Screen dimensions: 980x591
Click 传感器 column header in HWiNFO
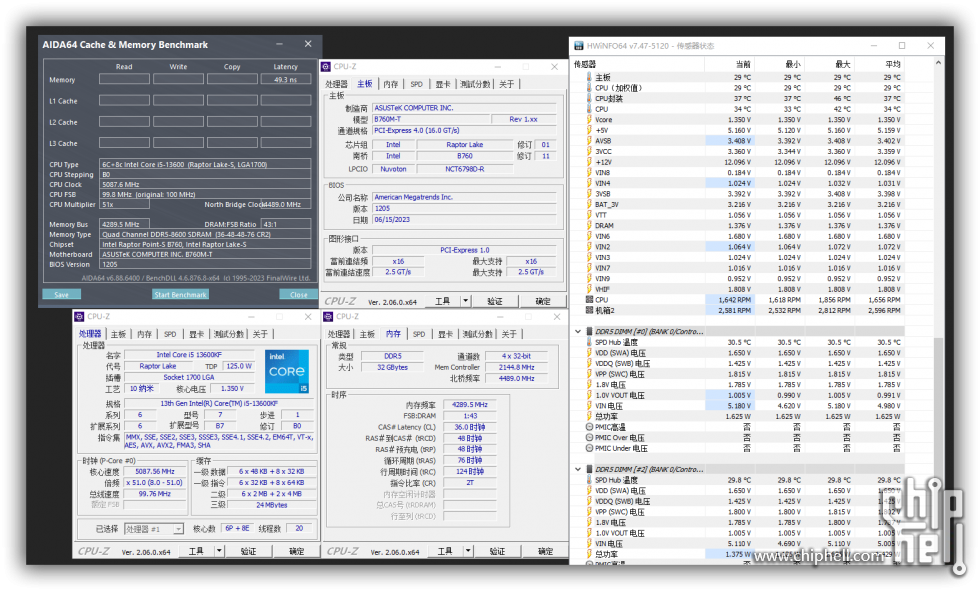click(638, 64)
